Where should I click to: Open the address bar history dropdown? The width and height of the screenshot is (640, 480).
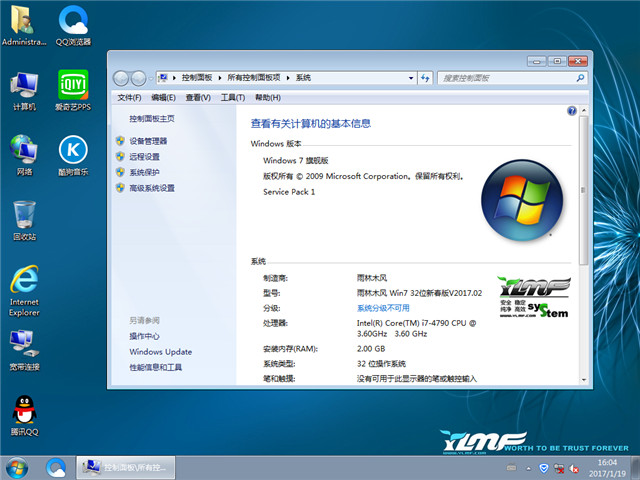(x=411, y=78)
